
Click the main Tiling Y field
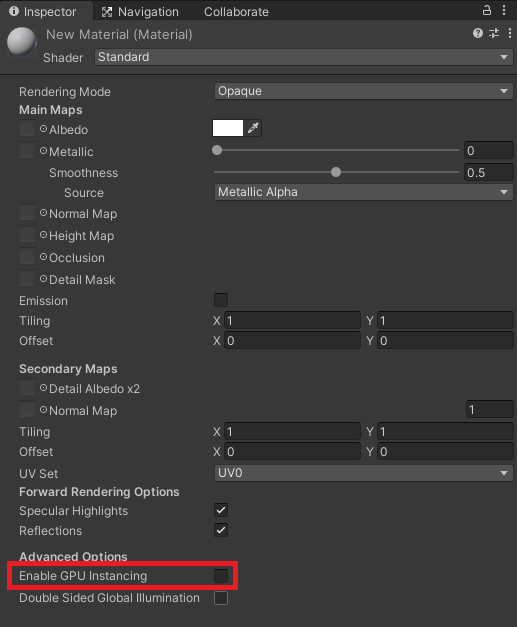click(445, 321)
